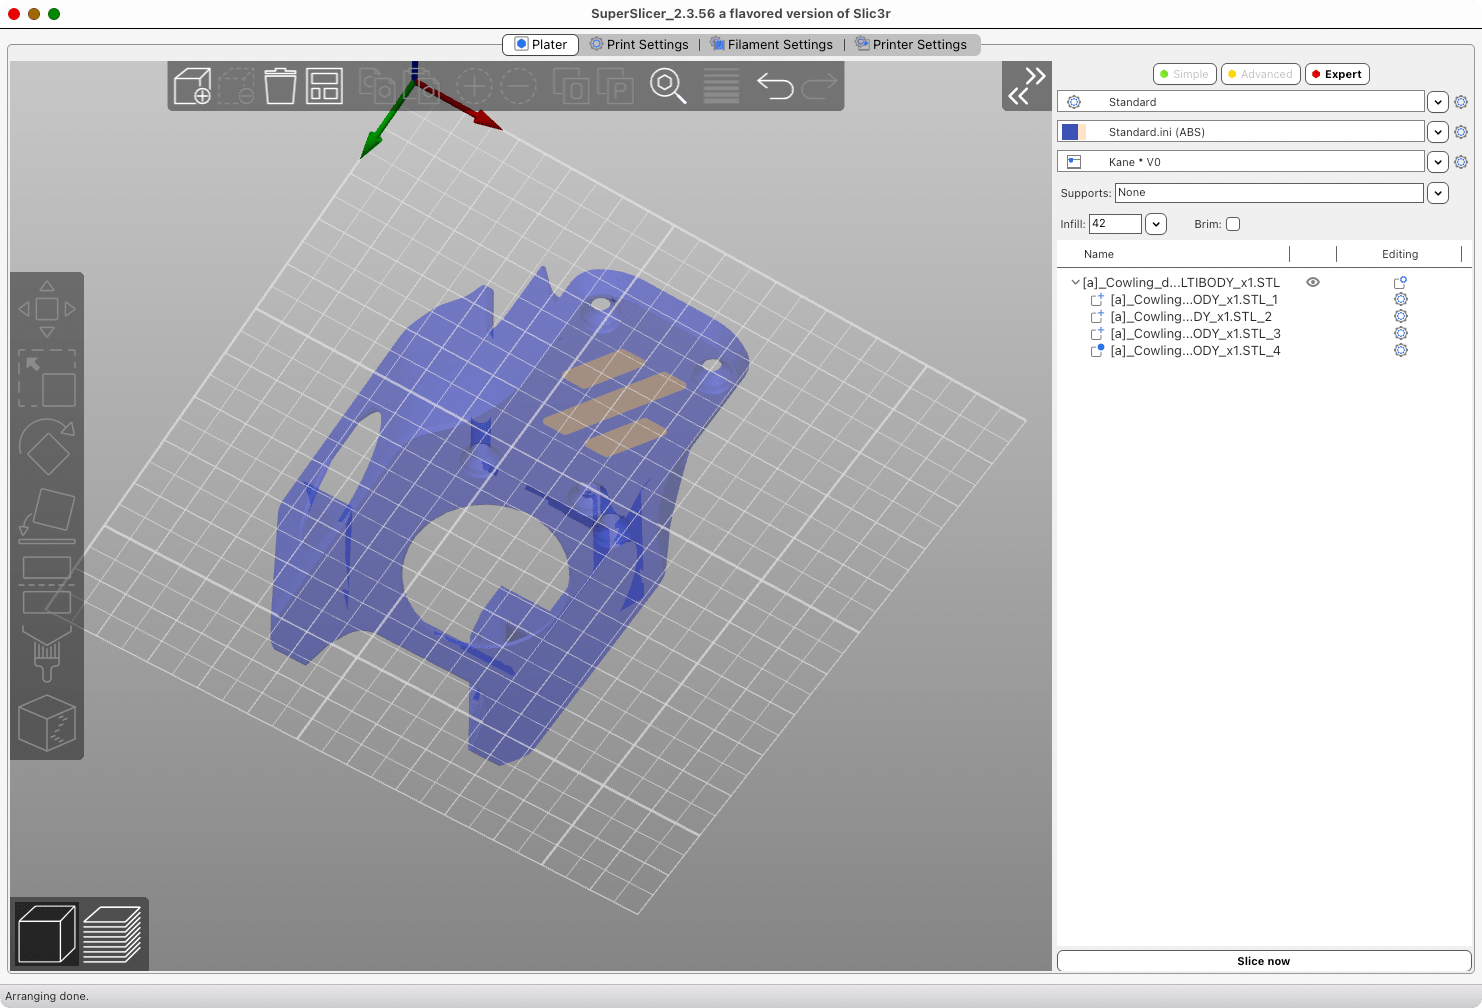
Task: Select the Cowling STL_4 modifier part
Action: click(x=1195, y=351)
